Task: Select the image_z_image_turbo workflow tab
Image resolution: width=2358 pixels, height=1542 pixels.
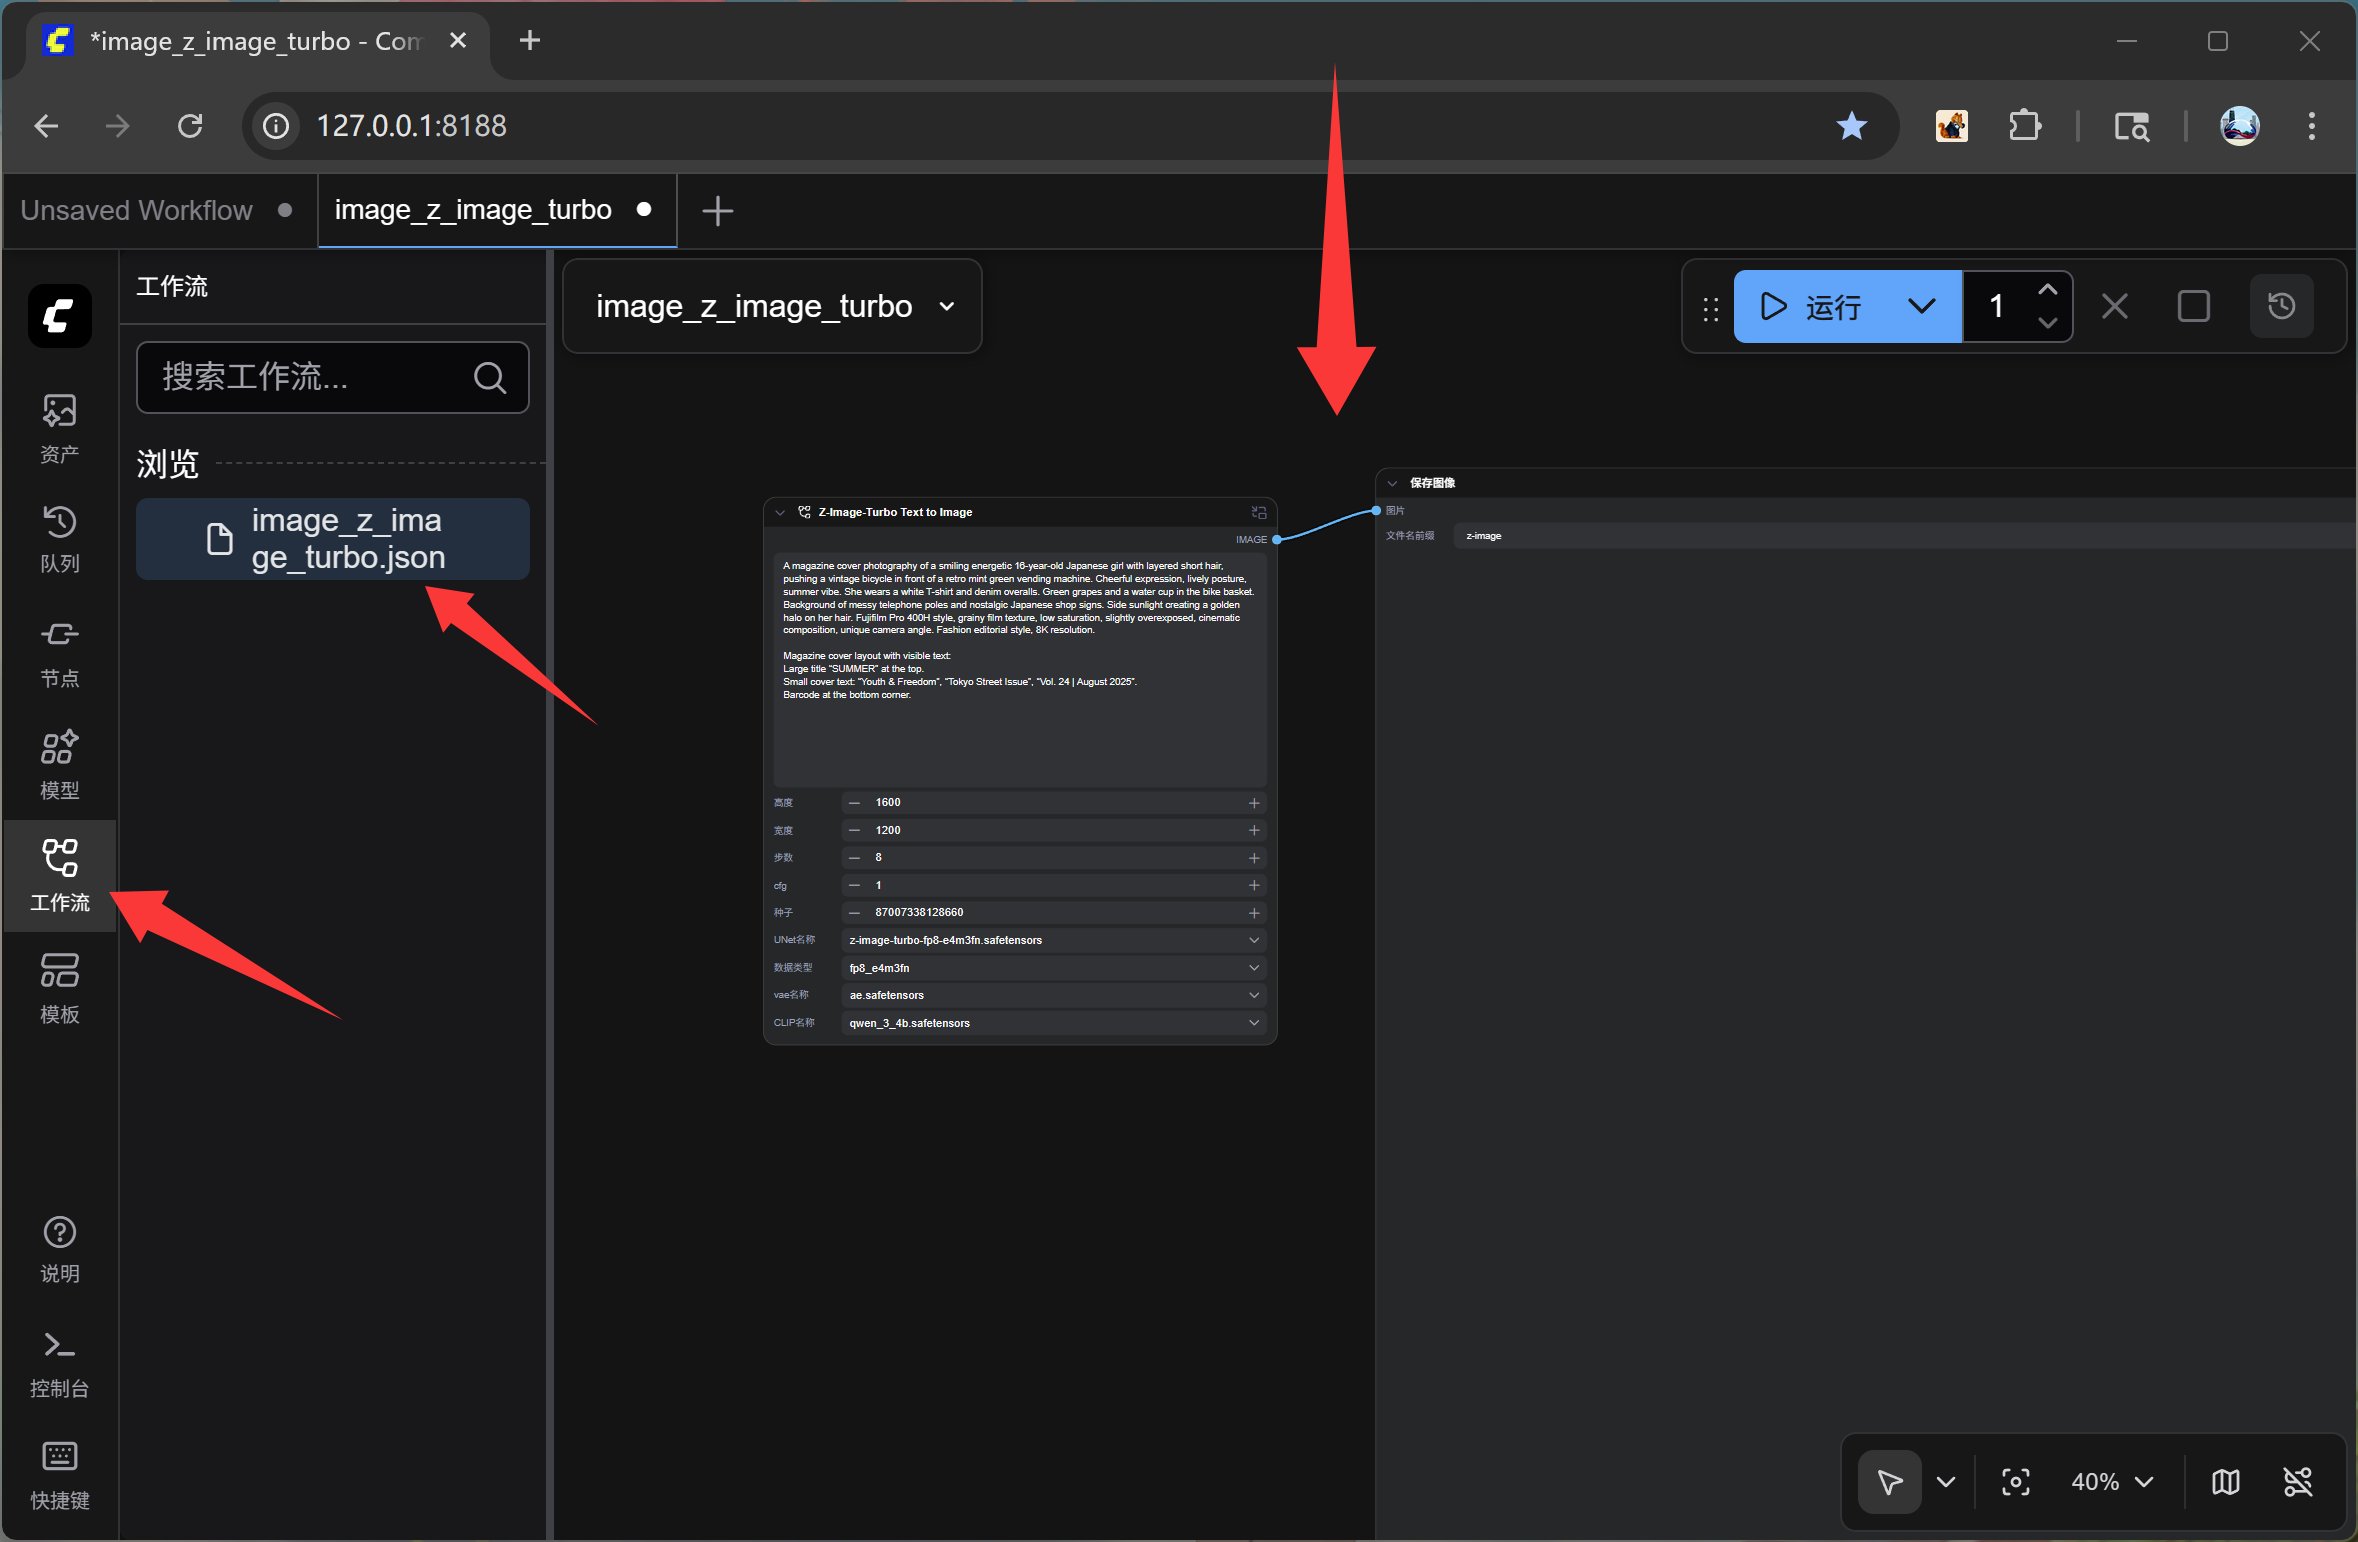Action: [473, 210]
